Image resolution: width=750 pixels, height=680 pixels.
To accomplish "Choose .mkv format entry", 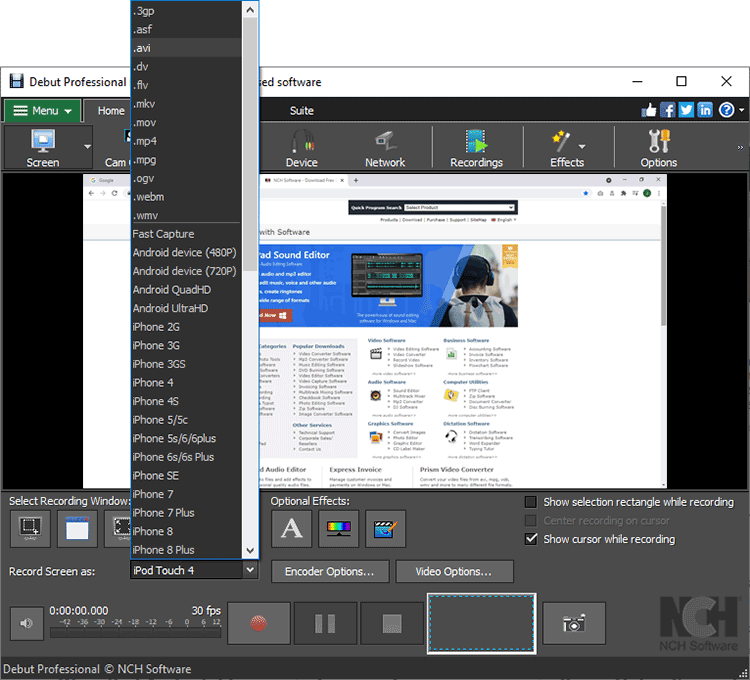I will click(x=186, y=104).
